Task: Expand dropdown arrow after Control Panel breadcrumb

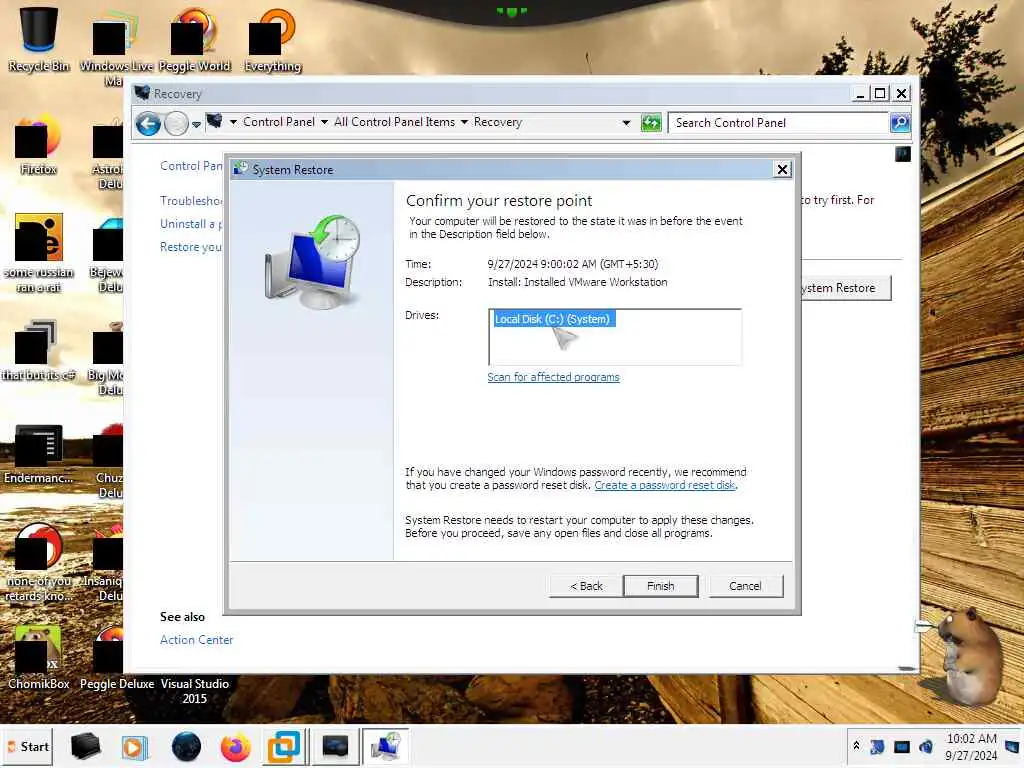Action: pos(324,122)
